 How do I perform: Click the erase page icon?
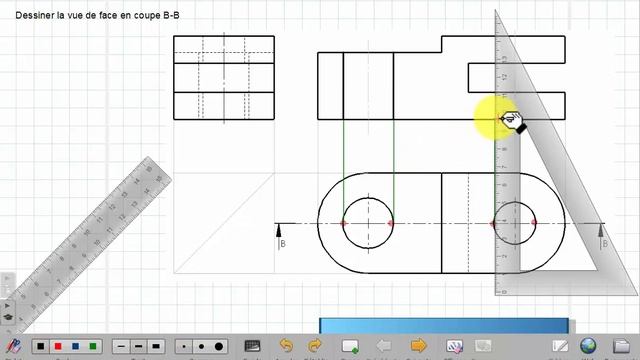click(x=454, y=346)
